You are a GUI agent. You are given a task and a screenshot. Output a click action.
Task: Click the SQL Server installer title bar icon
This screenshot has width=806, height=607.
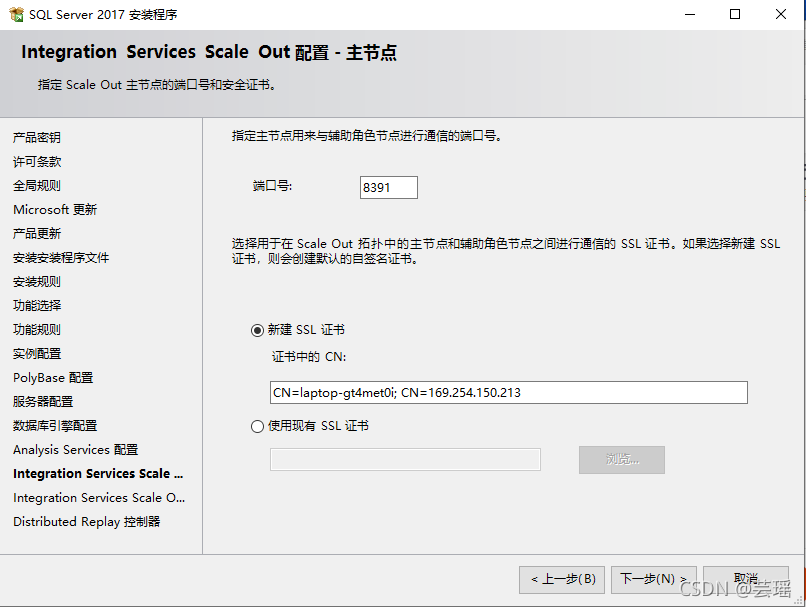click(16, 14)
